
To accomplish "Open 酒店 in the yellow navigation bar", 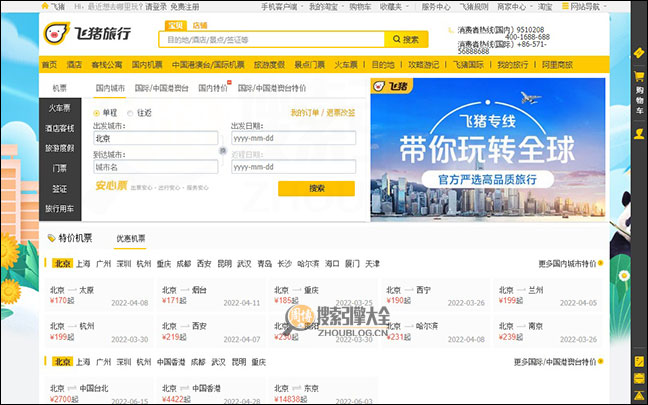I will click(x=74, y=65).
